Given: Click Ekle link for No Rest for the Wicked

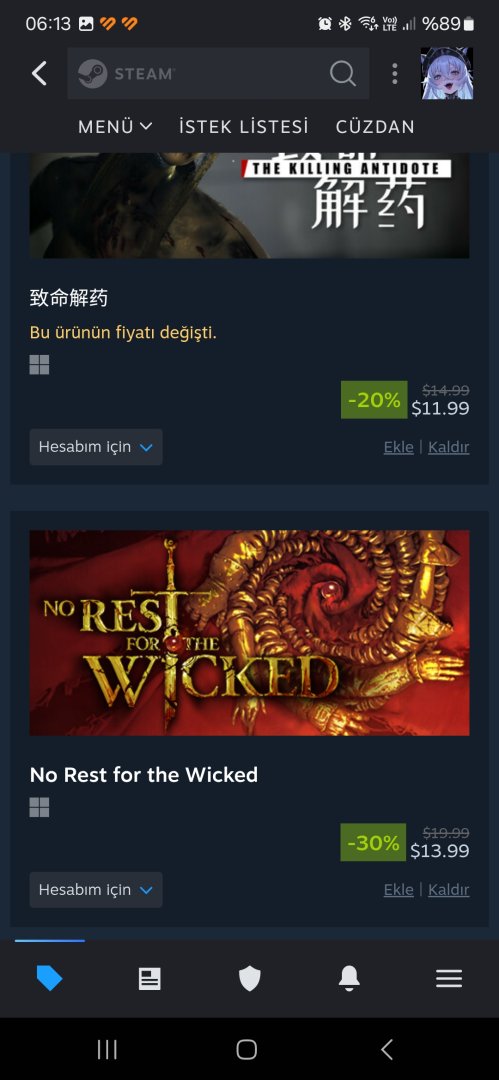Looking at the screenshot, I should tap(398, 890).
